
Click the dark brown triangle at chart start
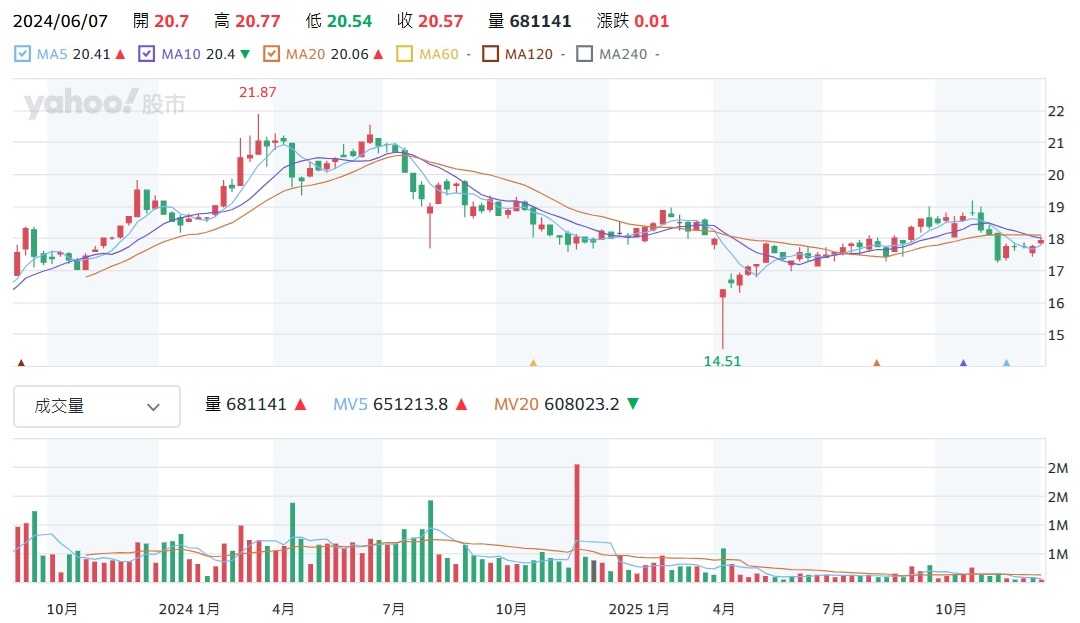[x=21, y=363]
